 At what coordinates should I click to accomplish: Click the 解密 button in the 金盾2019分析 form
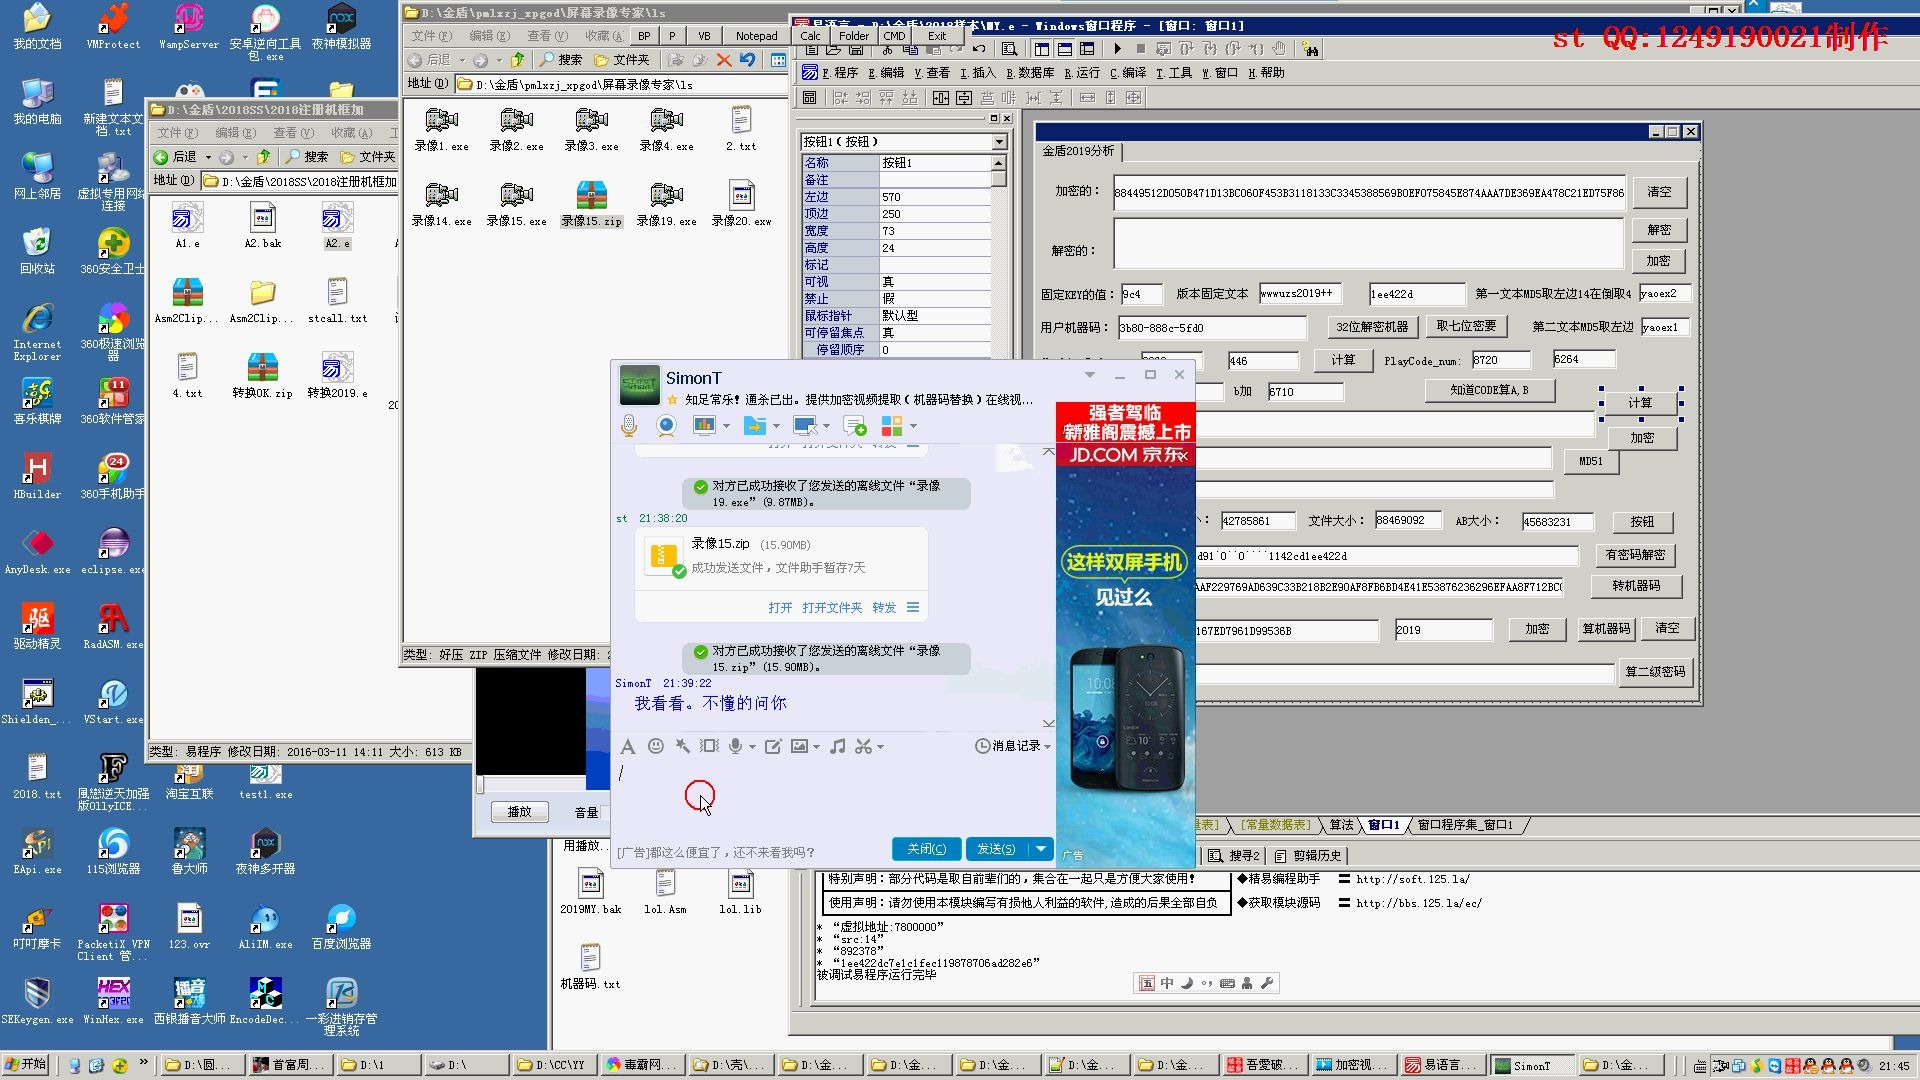[x=1659, y=230]
